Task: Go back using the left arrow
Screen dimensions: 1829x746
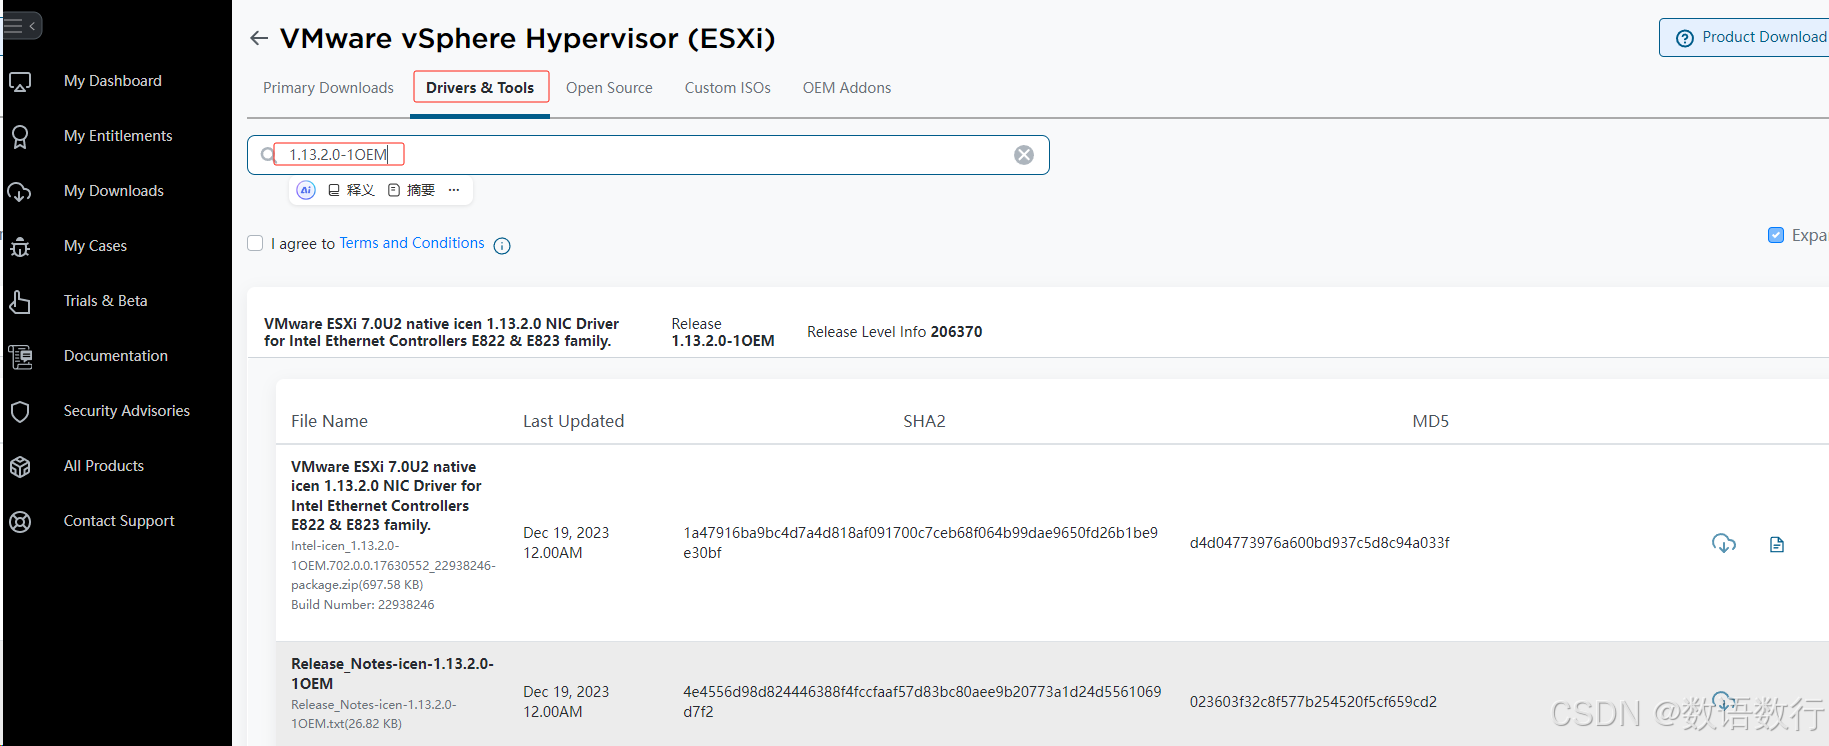Action: click(x=259, y=38)
